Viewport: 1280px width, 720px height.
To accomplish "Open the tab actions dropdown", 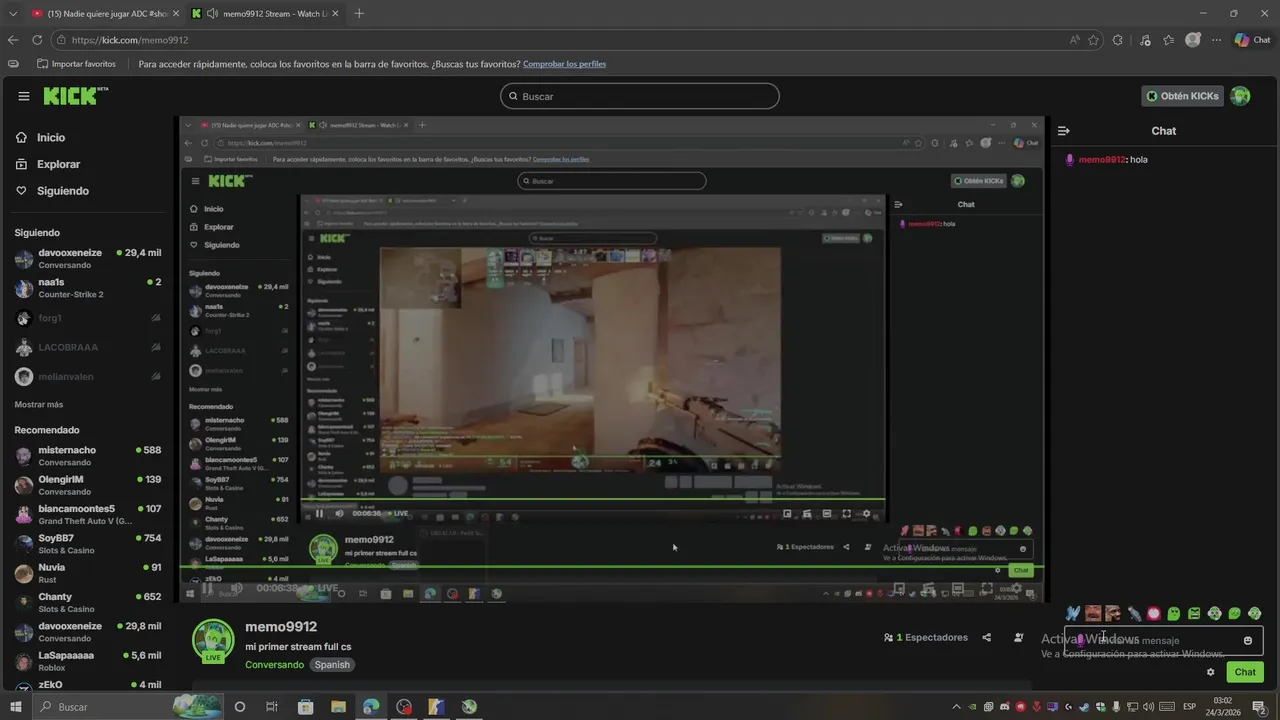I will coord(13,13).
